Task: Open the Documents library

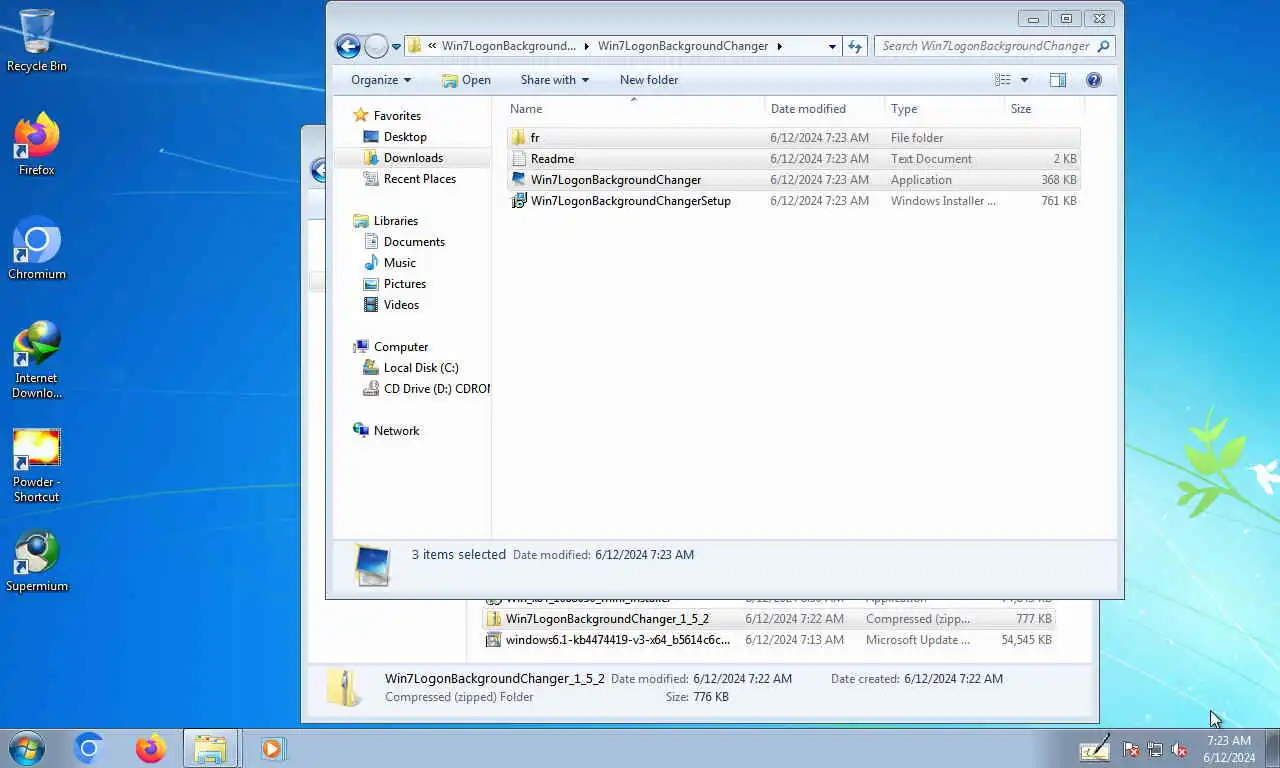Action: 414,242
